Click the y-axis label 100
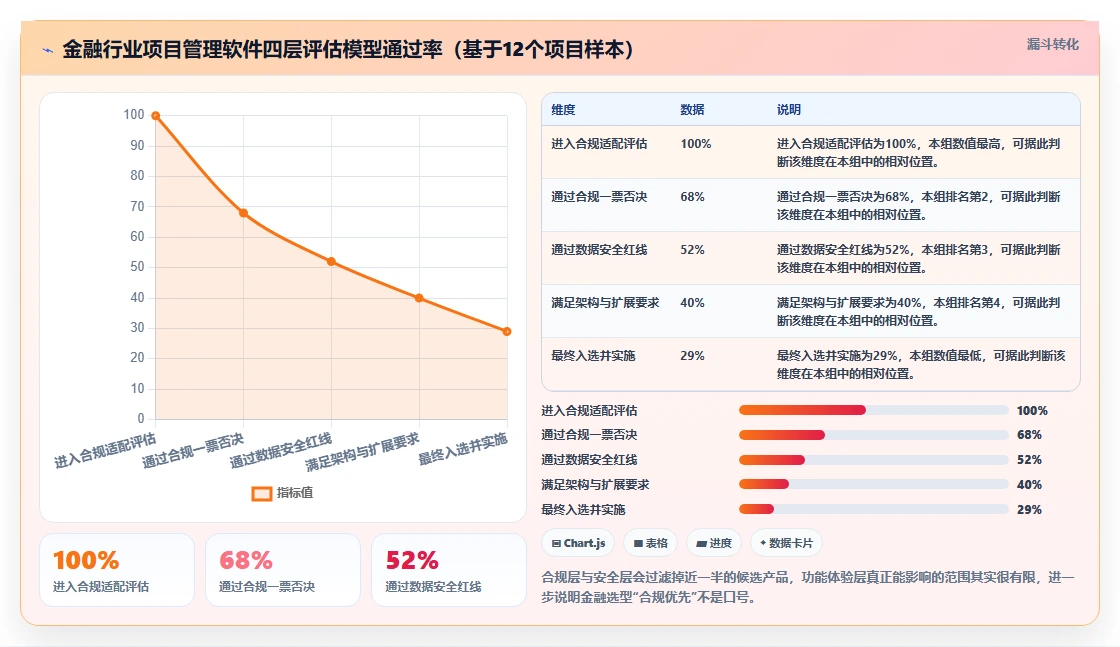Viewport: 1120px width, 647px height. click(x=134, y=115)
